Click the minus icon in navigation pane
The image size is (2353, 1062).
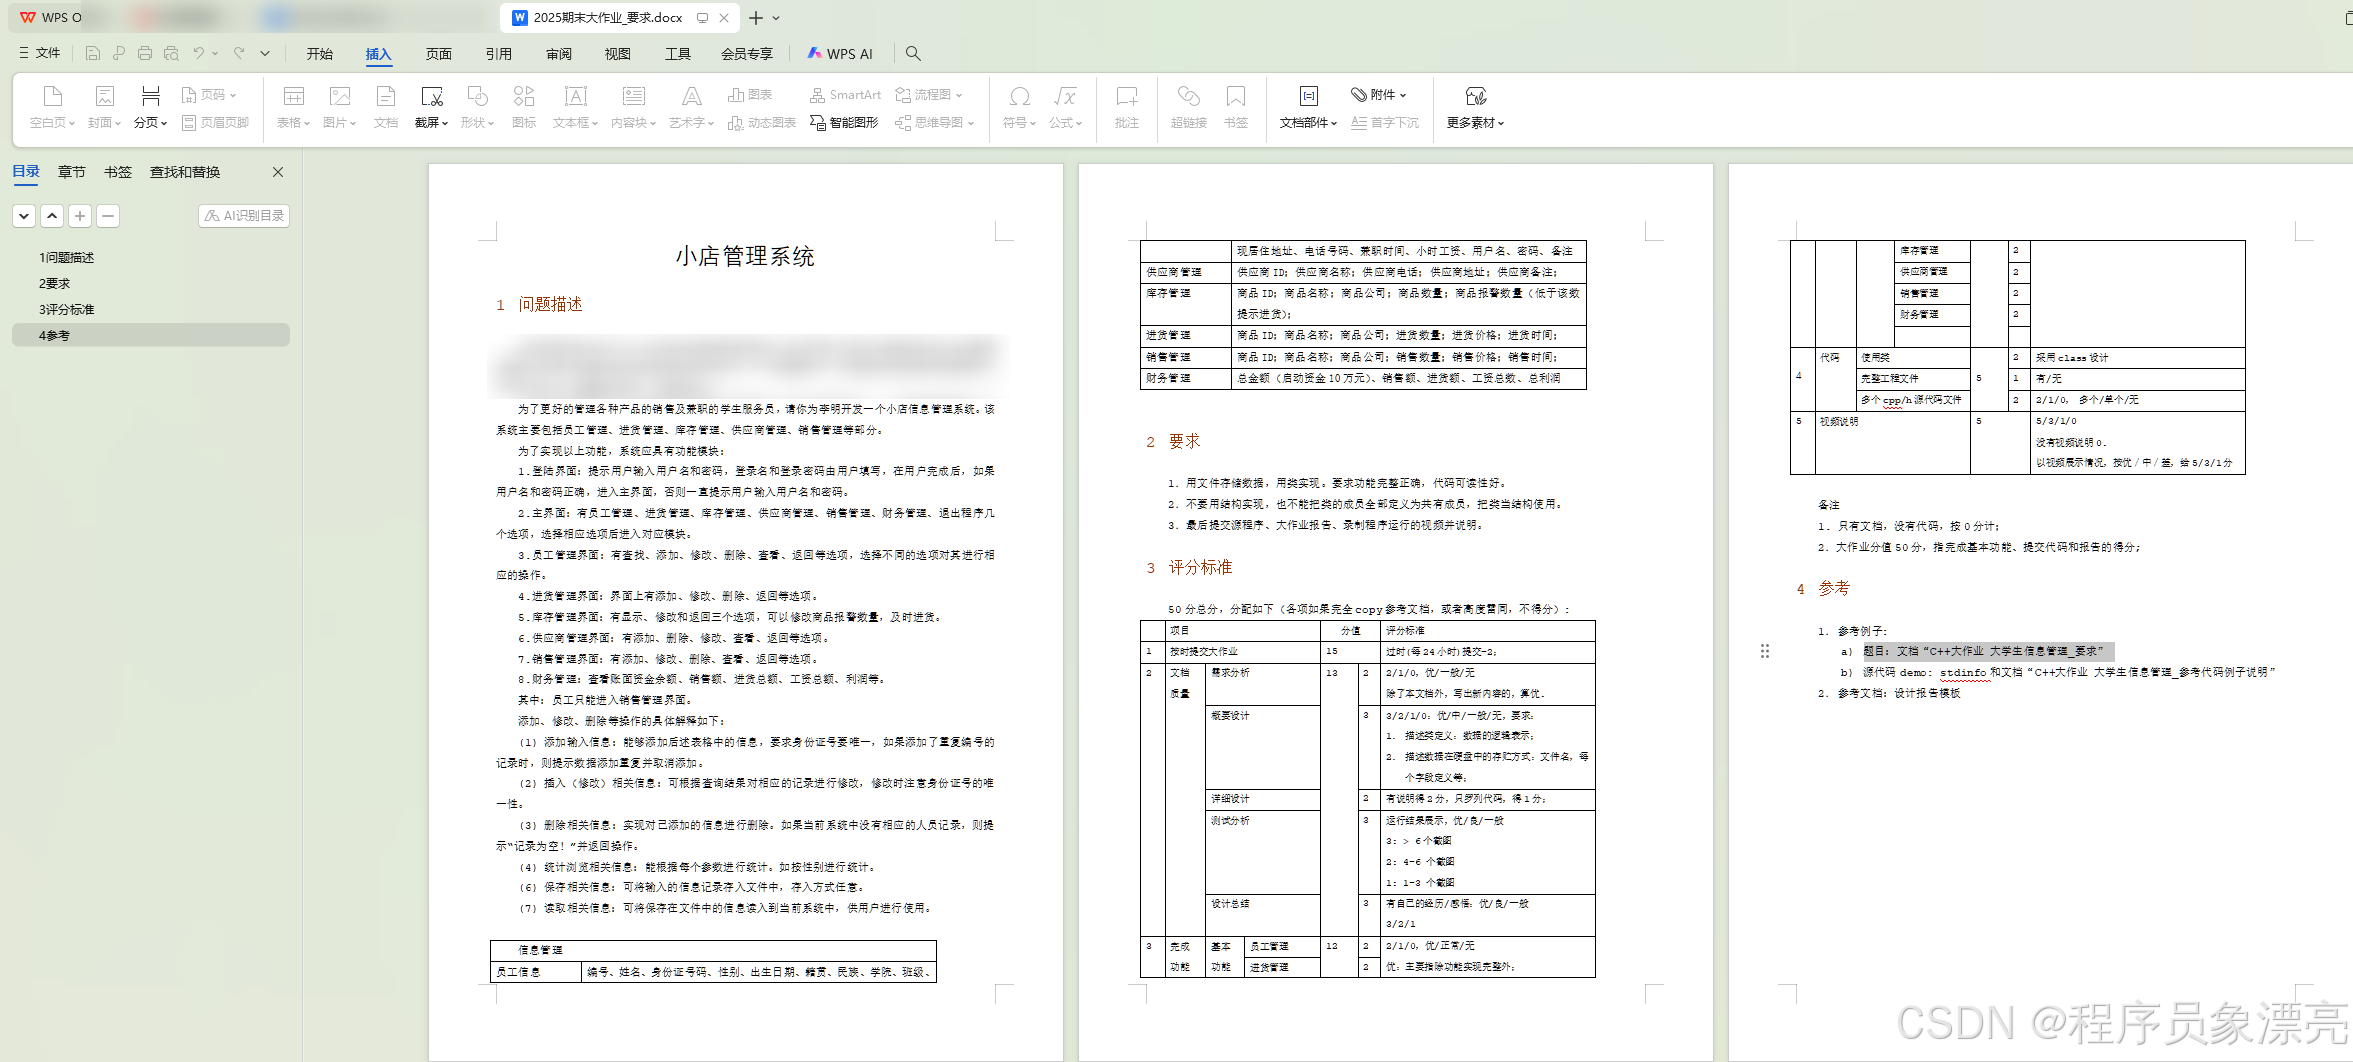click(x=108, y=215)
